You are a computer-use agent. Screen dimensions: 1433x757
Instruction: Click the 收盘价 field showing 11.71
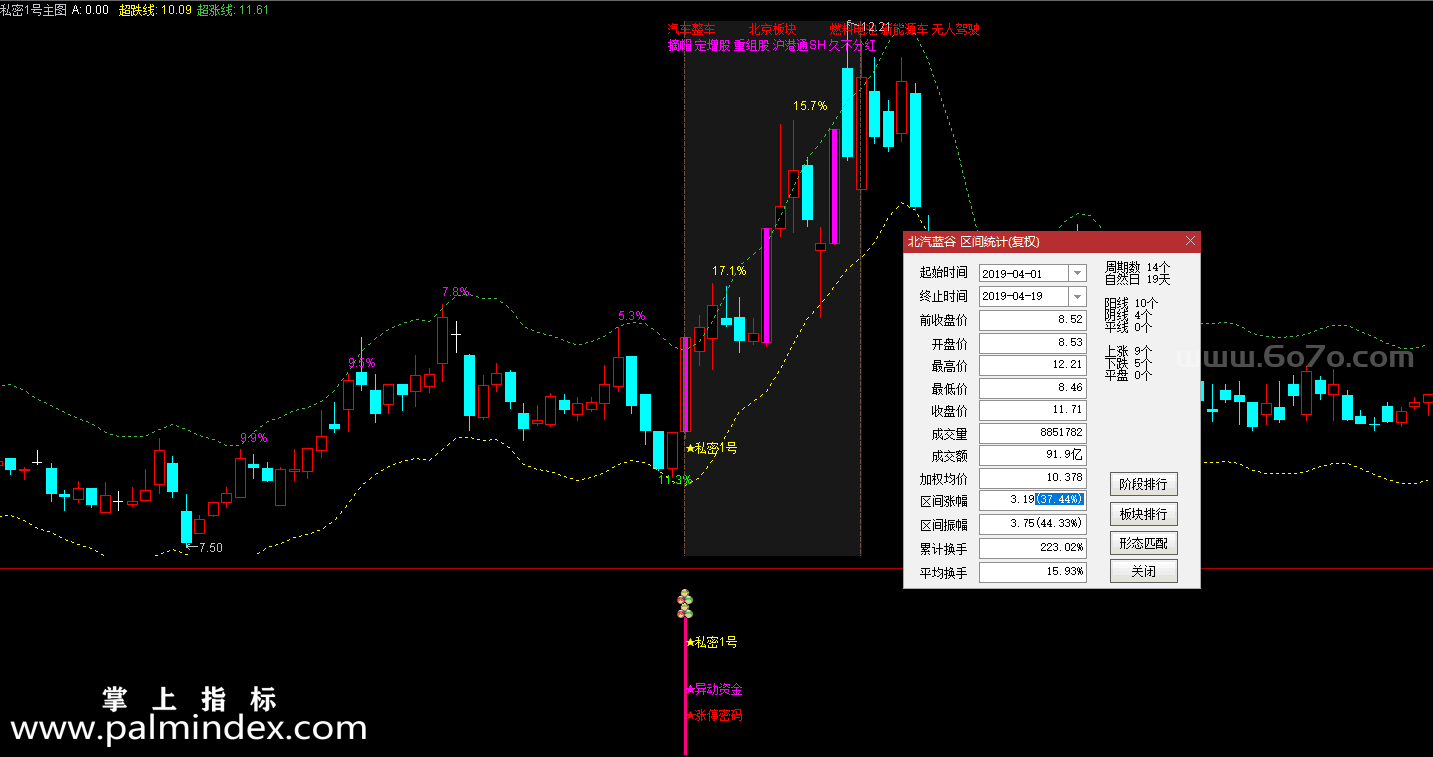[1032, 410]
